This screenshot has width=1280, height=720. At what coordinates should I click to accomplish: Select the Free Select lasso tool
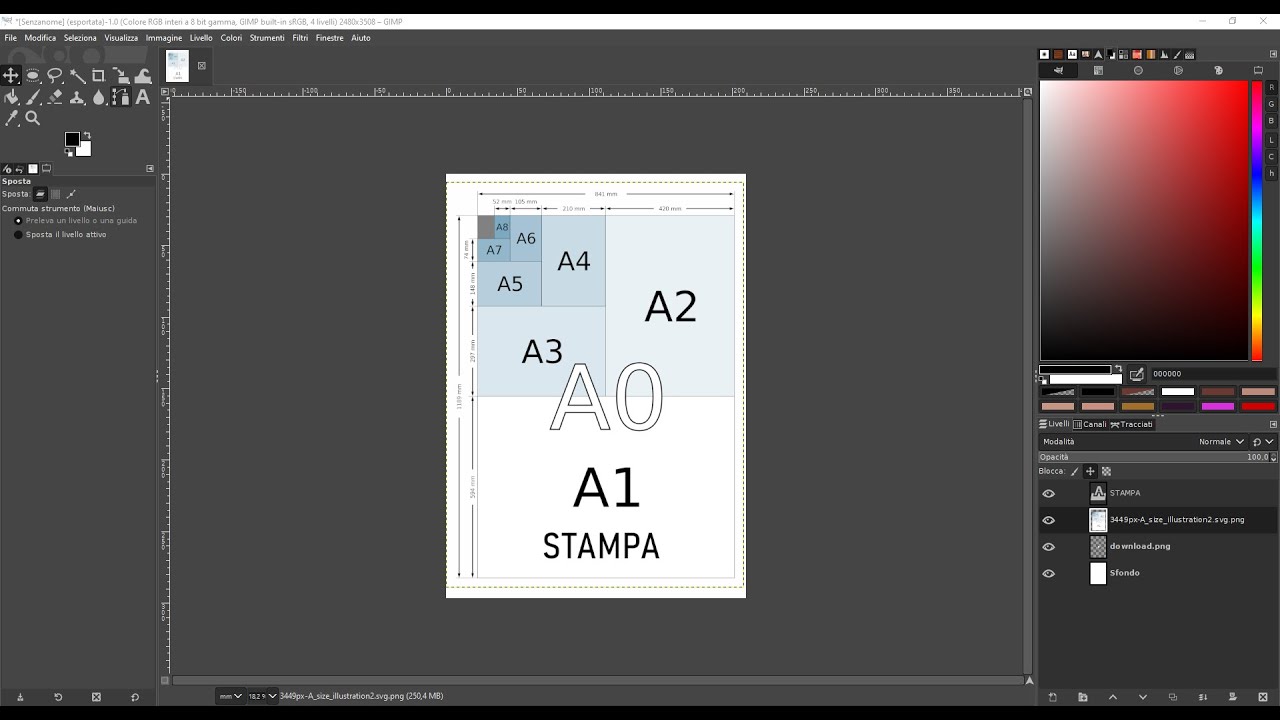coord(55,76)
